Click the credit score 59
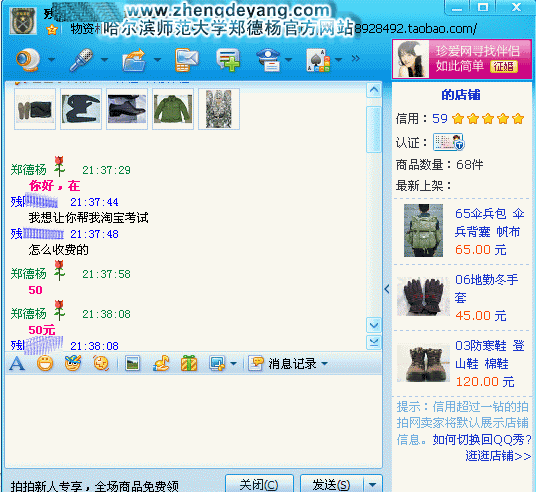The height and width of the screenshot is (492, 536). [440, 119]
